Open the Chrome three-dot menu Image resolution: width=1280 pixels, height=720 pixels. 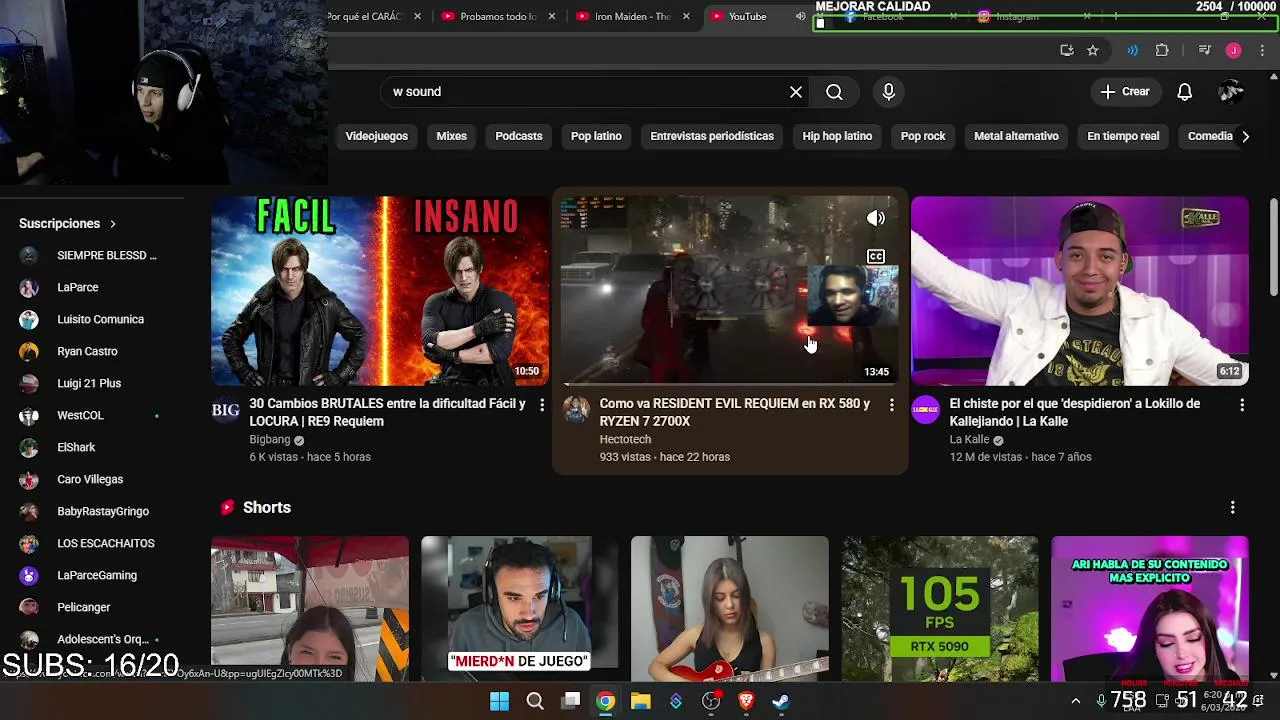pyautogui.click(x=1262, y=51)
